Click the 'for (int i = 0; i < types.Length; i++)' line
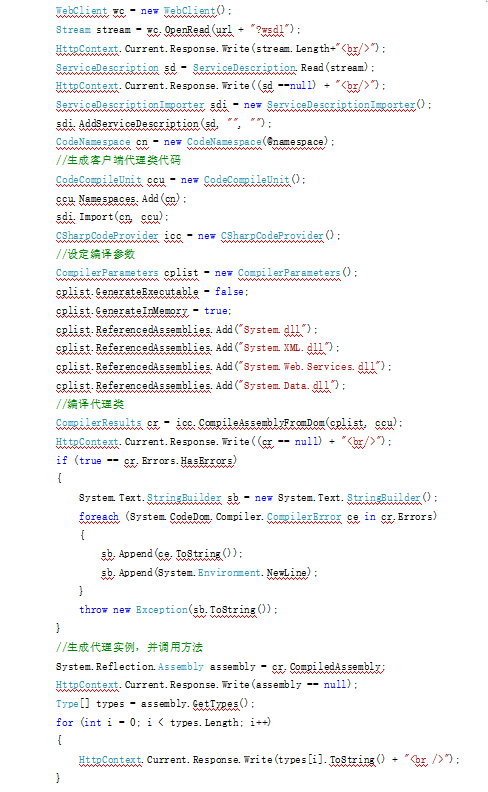Screen dimensions: 488x792 tap(164, 722)
